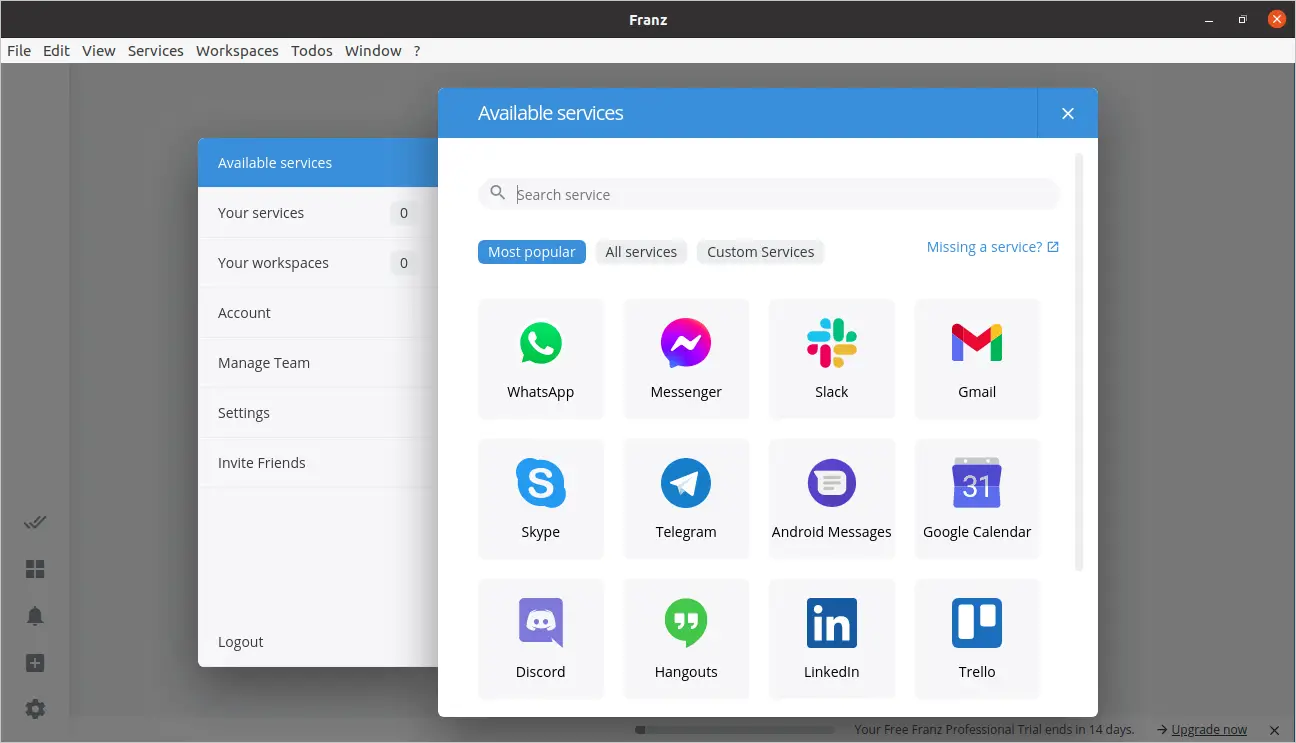Select the Most popular filter

coord(532,252)
